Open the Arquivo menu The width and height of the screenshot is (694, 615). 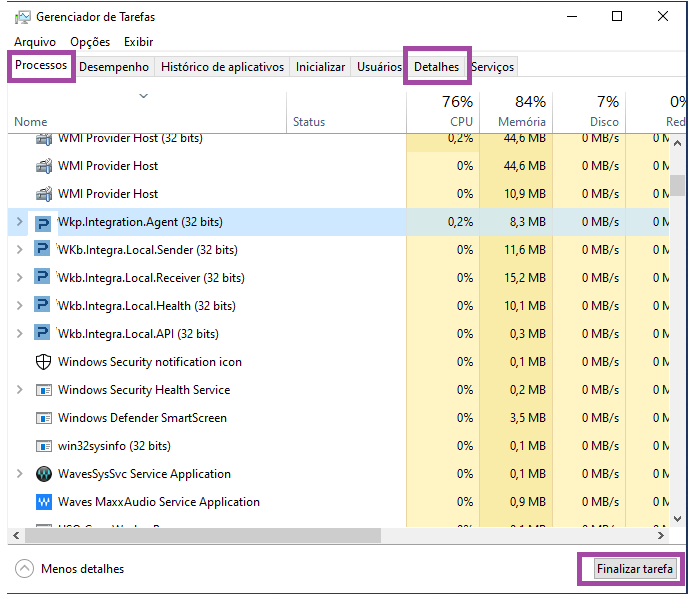point(35,42)
